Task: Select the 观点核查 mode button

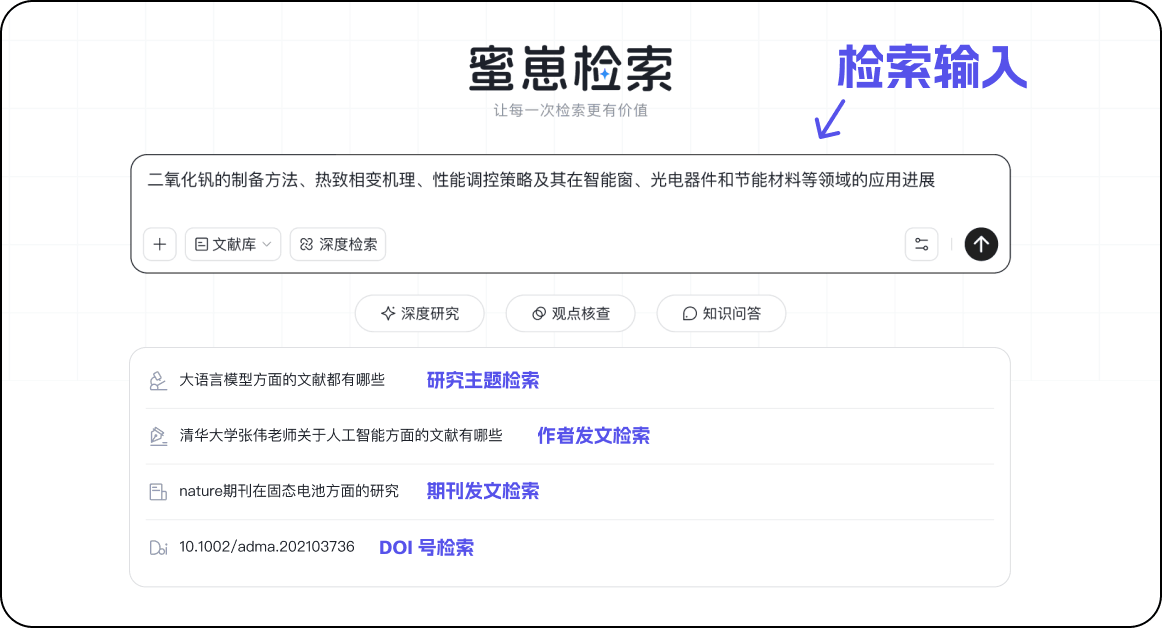Action: click(570, 314)
